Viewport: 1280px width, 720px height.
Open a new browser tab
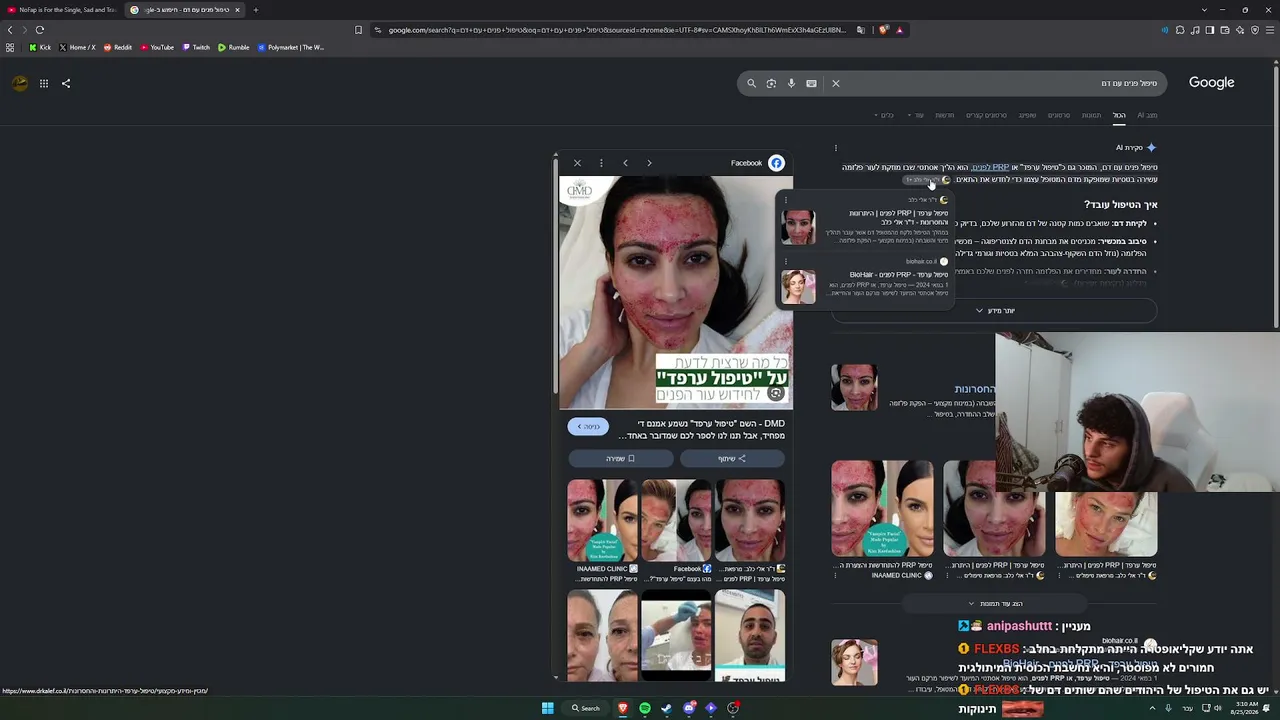[255, 10]
